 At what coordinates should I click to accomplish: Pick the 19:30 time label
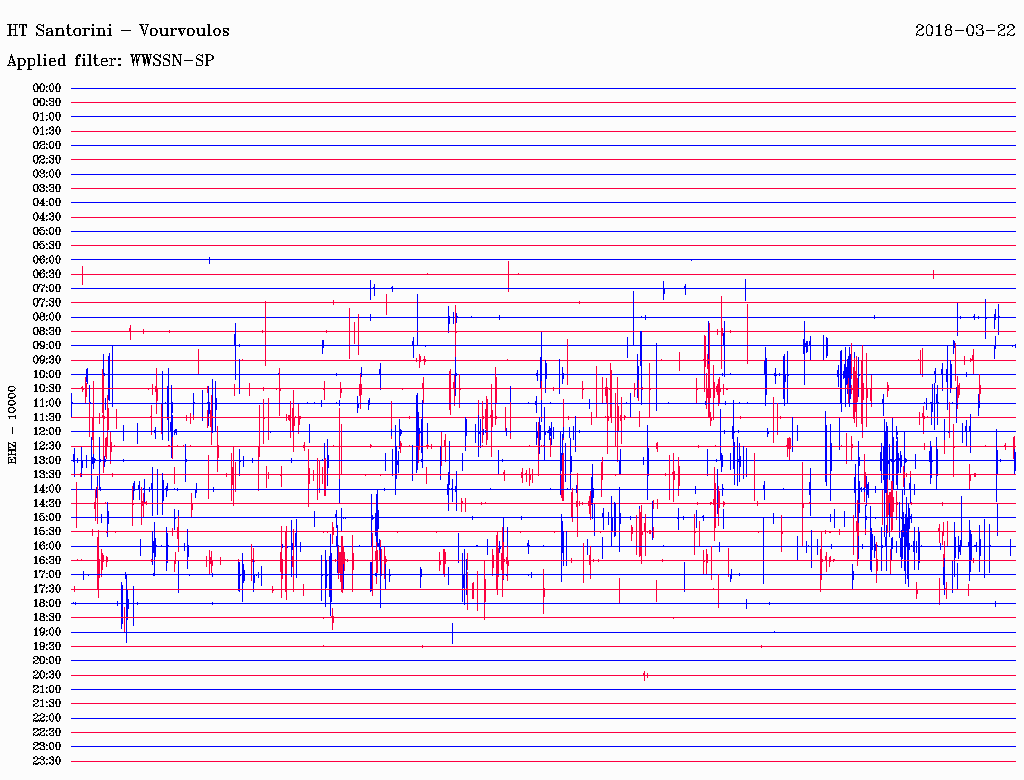tap(47, 647)
